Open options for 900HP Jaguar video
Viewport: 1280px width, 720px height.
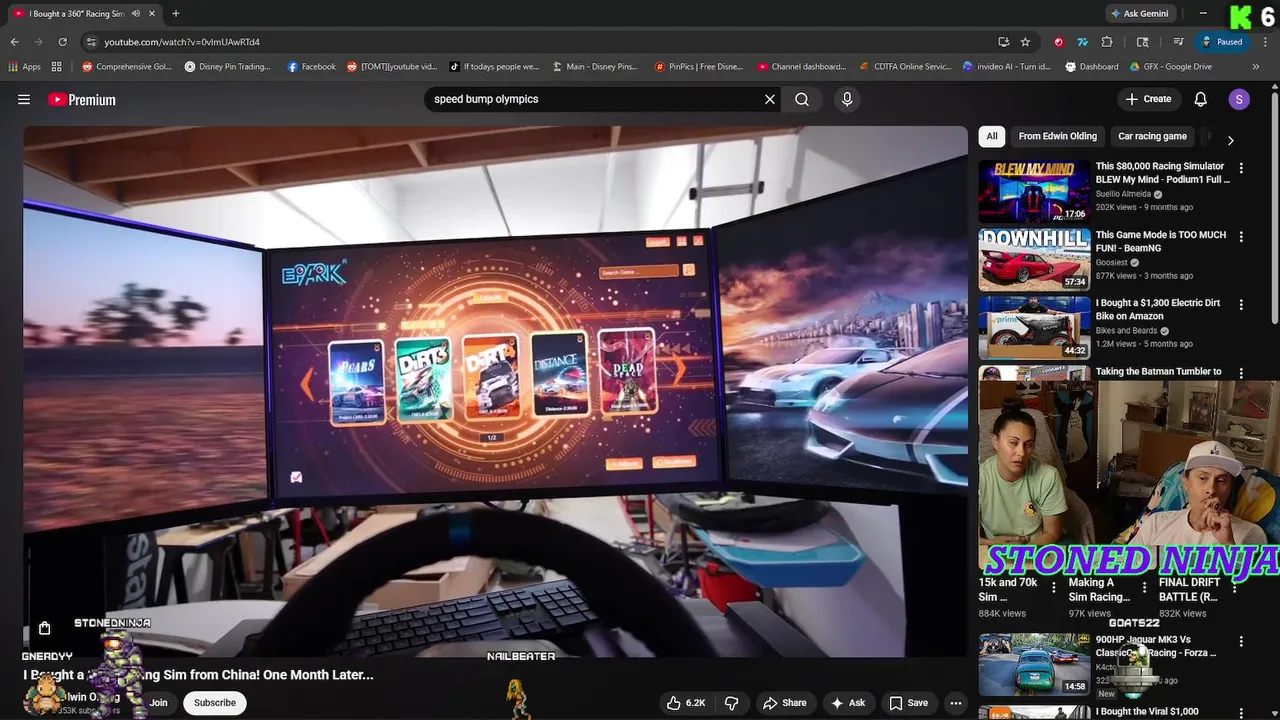pos(1241,641)
